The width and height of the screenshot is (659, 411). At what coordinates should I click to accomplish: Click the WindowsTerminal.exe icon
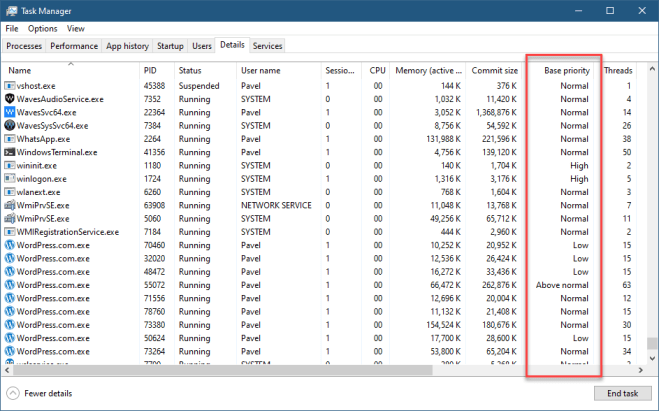10,152
